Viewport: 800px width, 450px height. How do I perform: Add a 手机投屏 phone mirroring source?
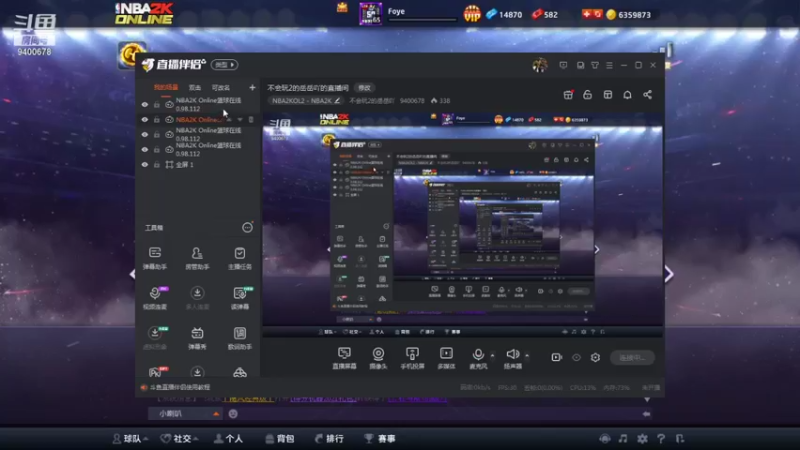click(412, 358)
